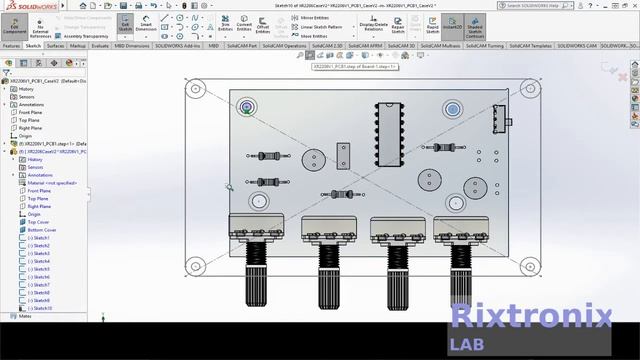The width and height of the screenshot is (640, 360).
Task: Open Linear Sketch Pattern dropdown arrow
Action: click(353, 27)
